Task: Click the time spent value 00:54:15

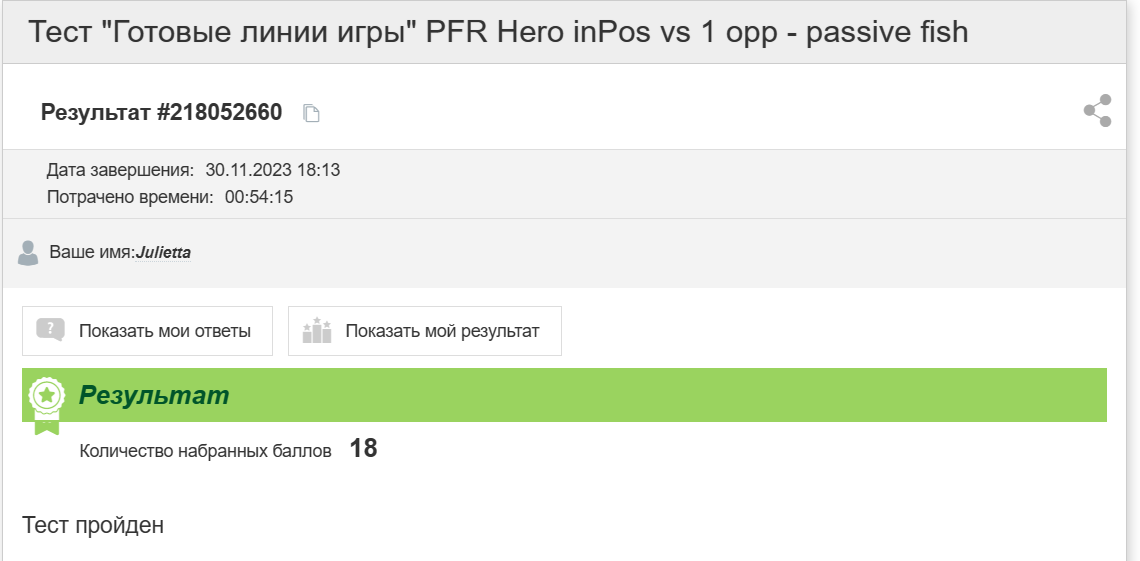Action: coord(259,197)
